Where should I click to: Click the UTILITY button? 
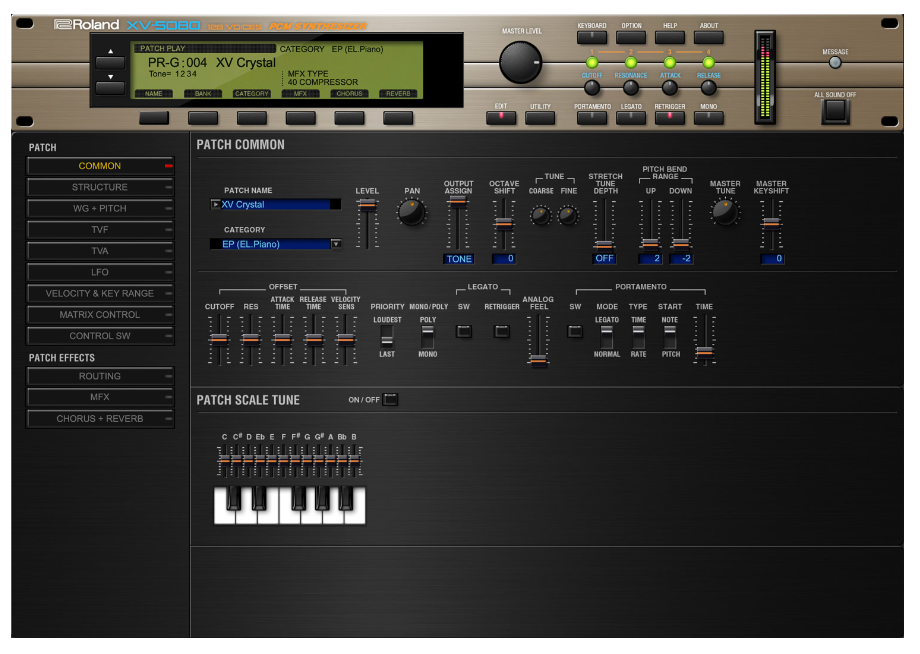[x=540, y=118]
